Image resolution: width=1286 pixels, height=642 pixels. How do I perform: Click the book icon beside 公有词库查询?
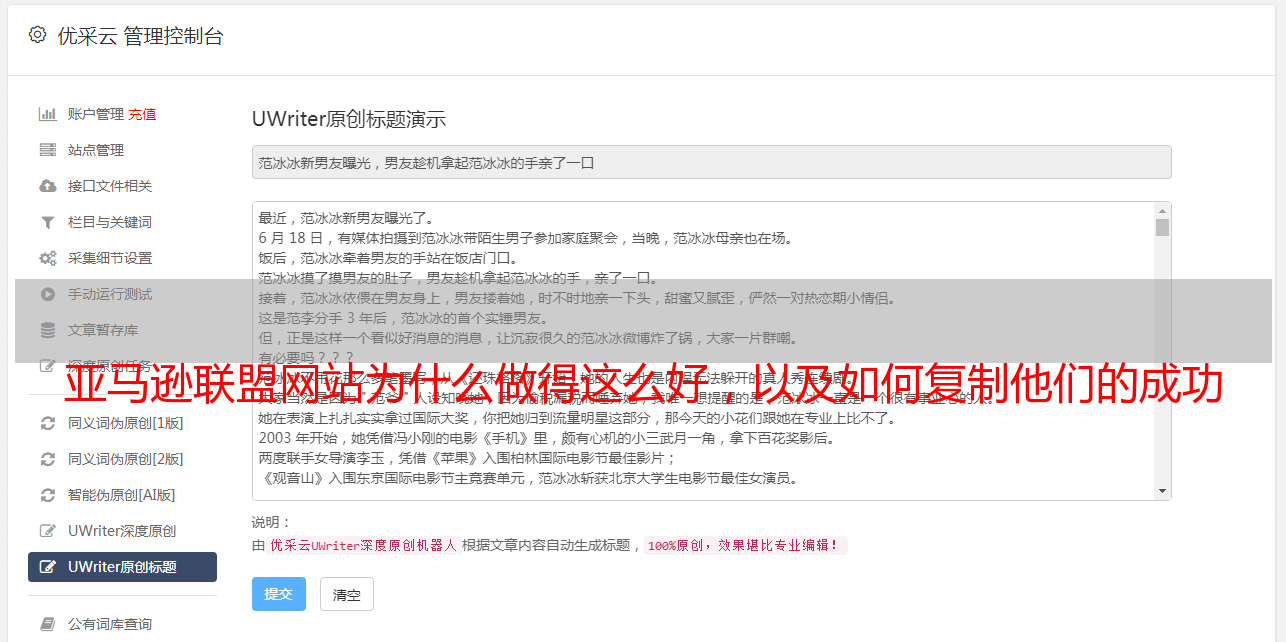pos(47,624)
